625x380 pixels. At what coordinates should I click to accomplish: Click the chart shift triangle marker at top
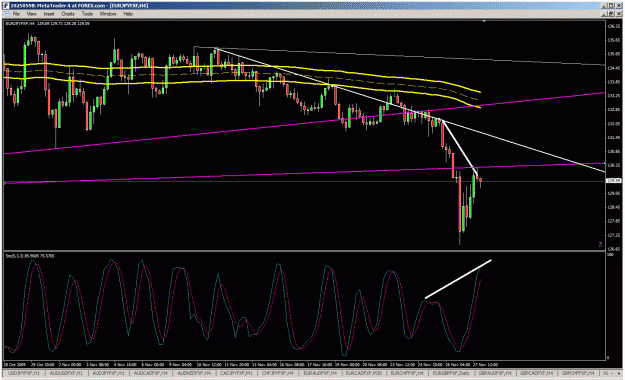tap(484, 21)
